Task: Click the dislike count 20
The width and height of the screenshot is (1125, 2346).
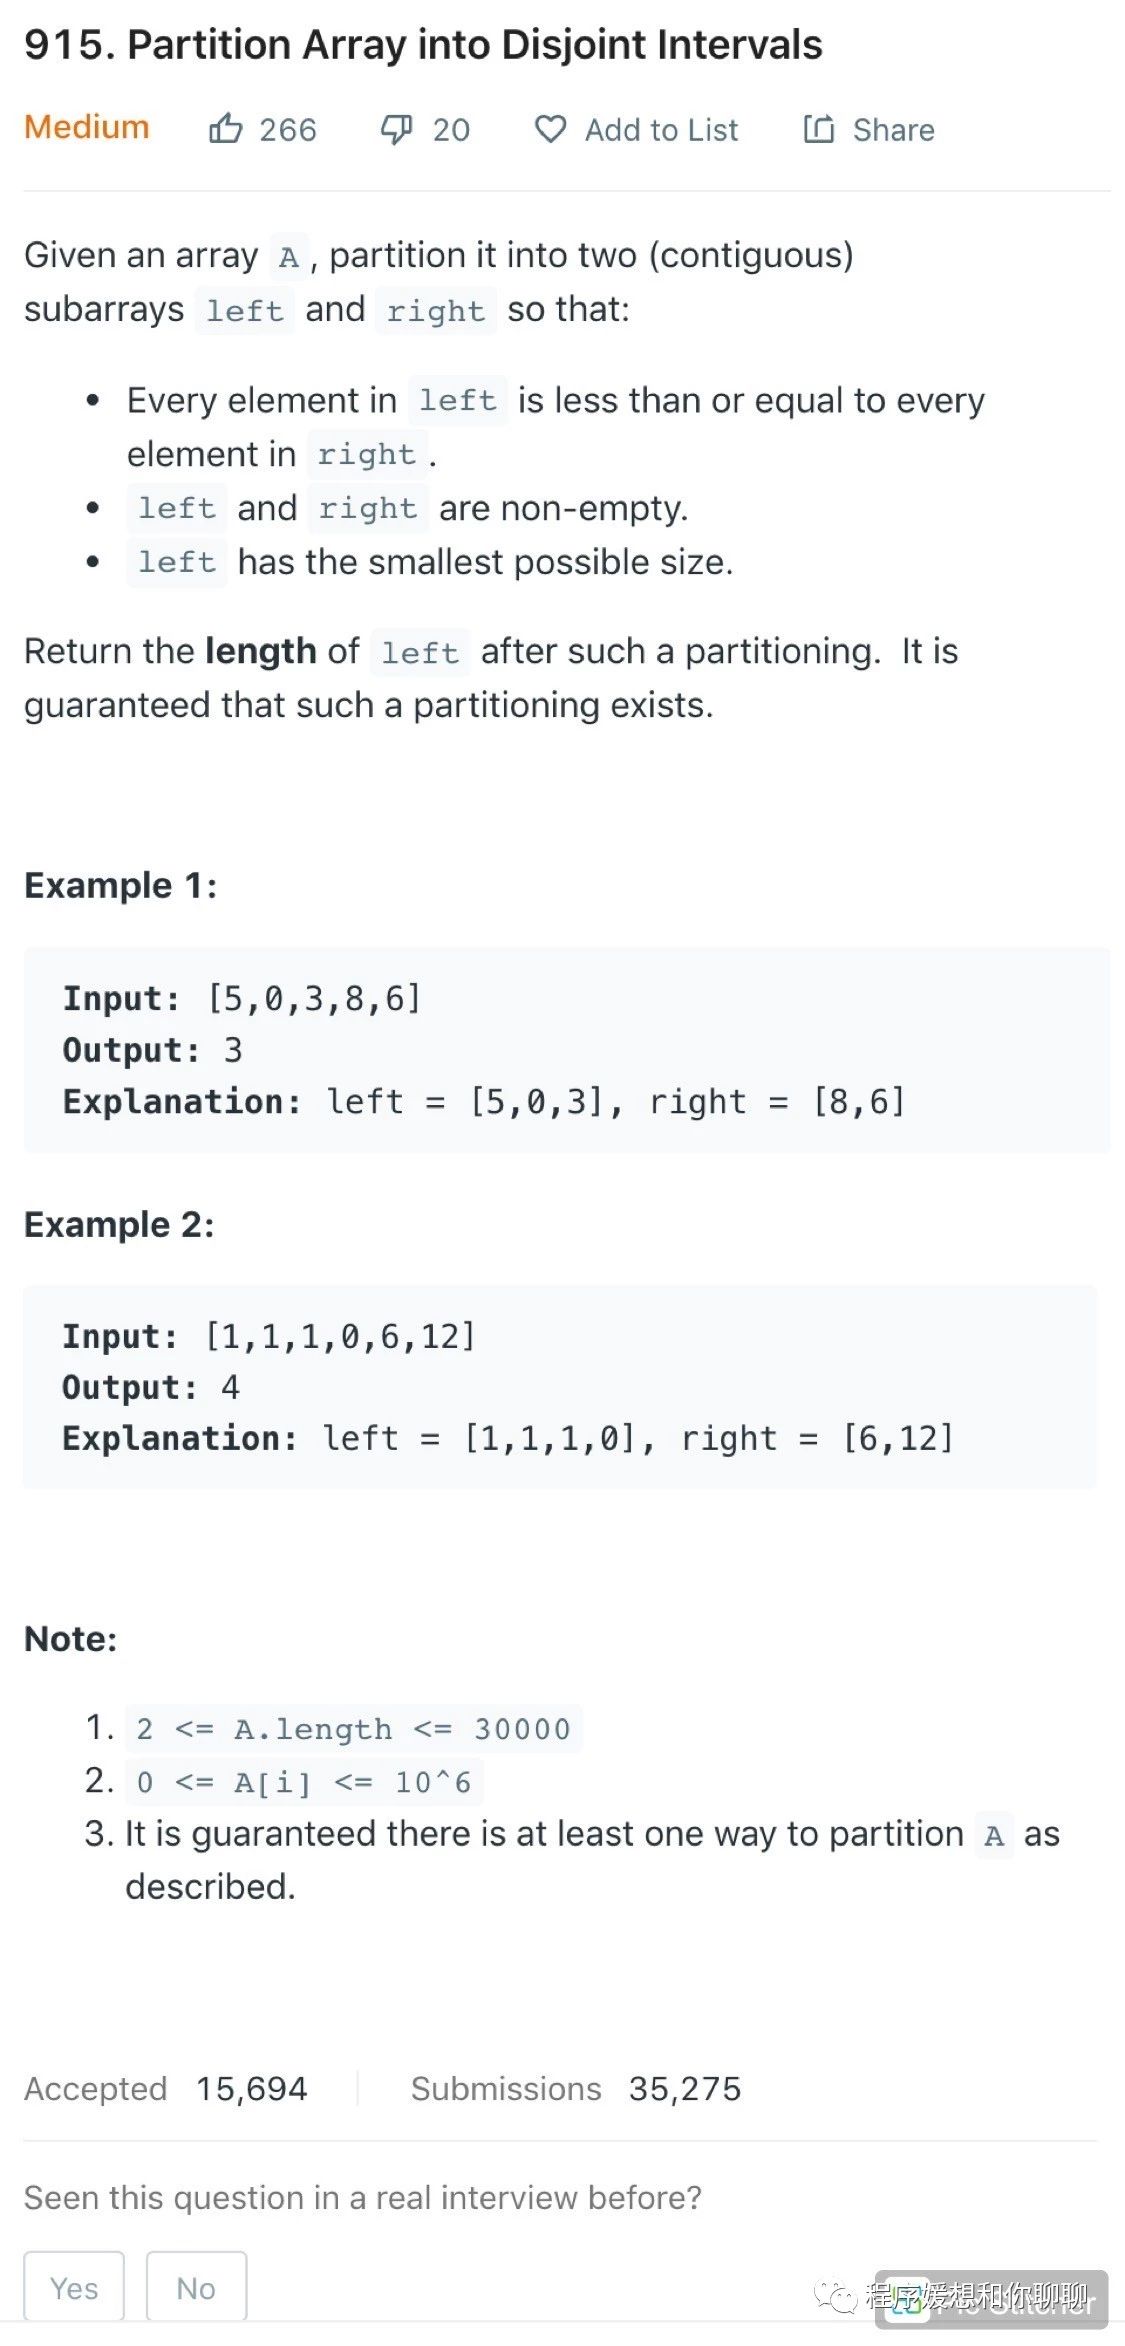Action: point(451,130)
